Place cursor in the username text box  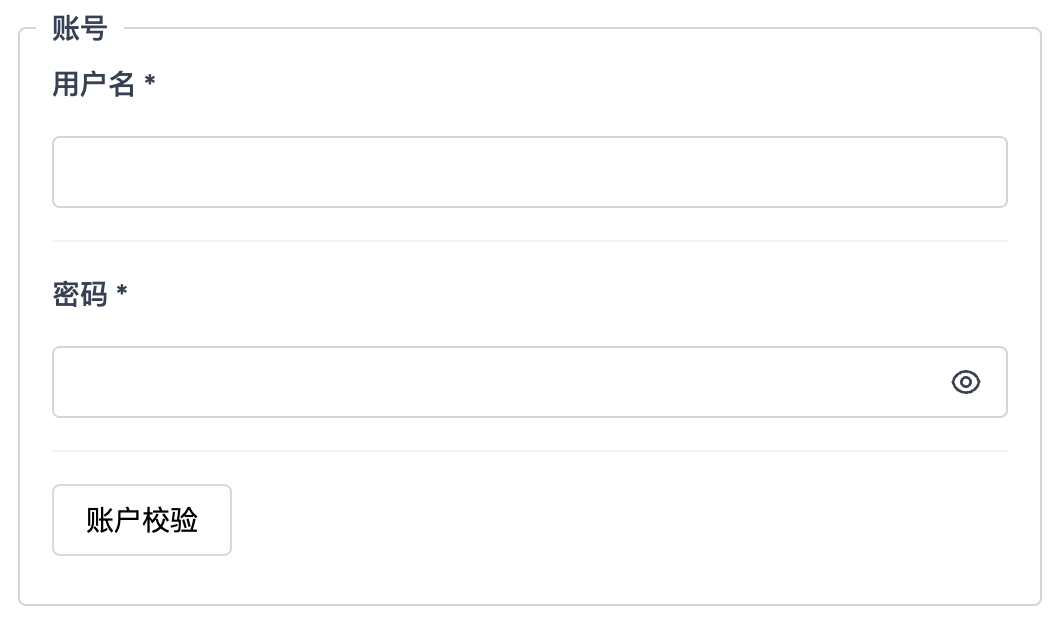coord(529,172)
